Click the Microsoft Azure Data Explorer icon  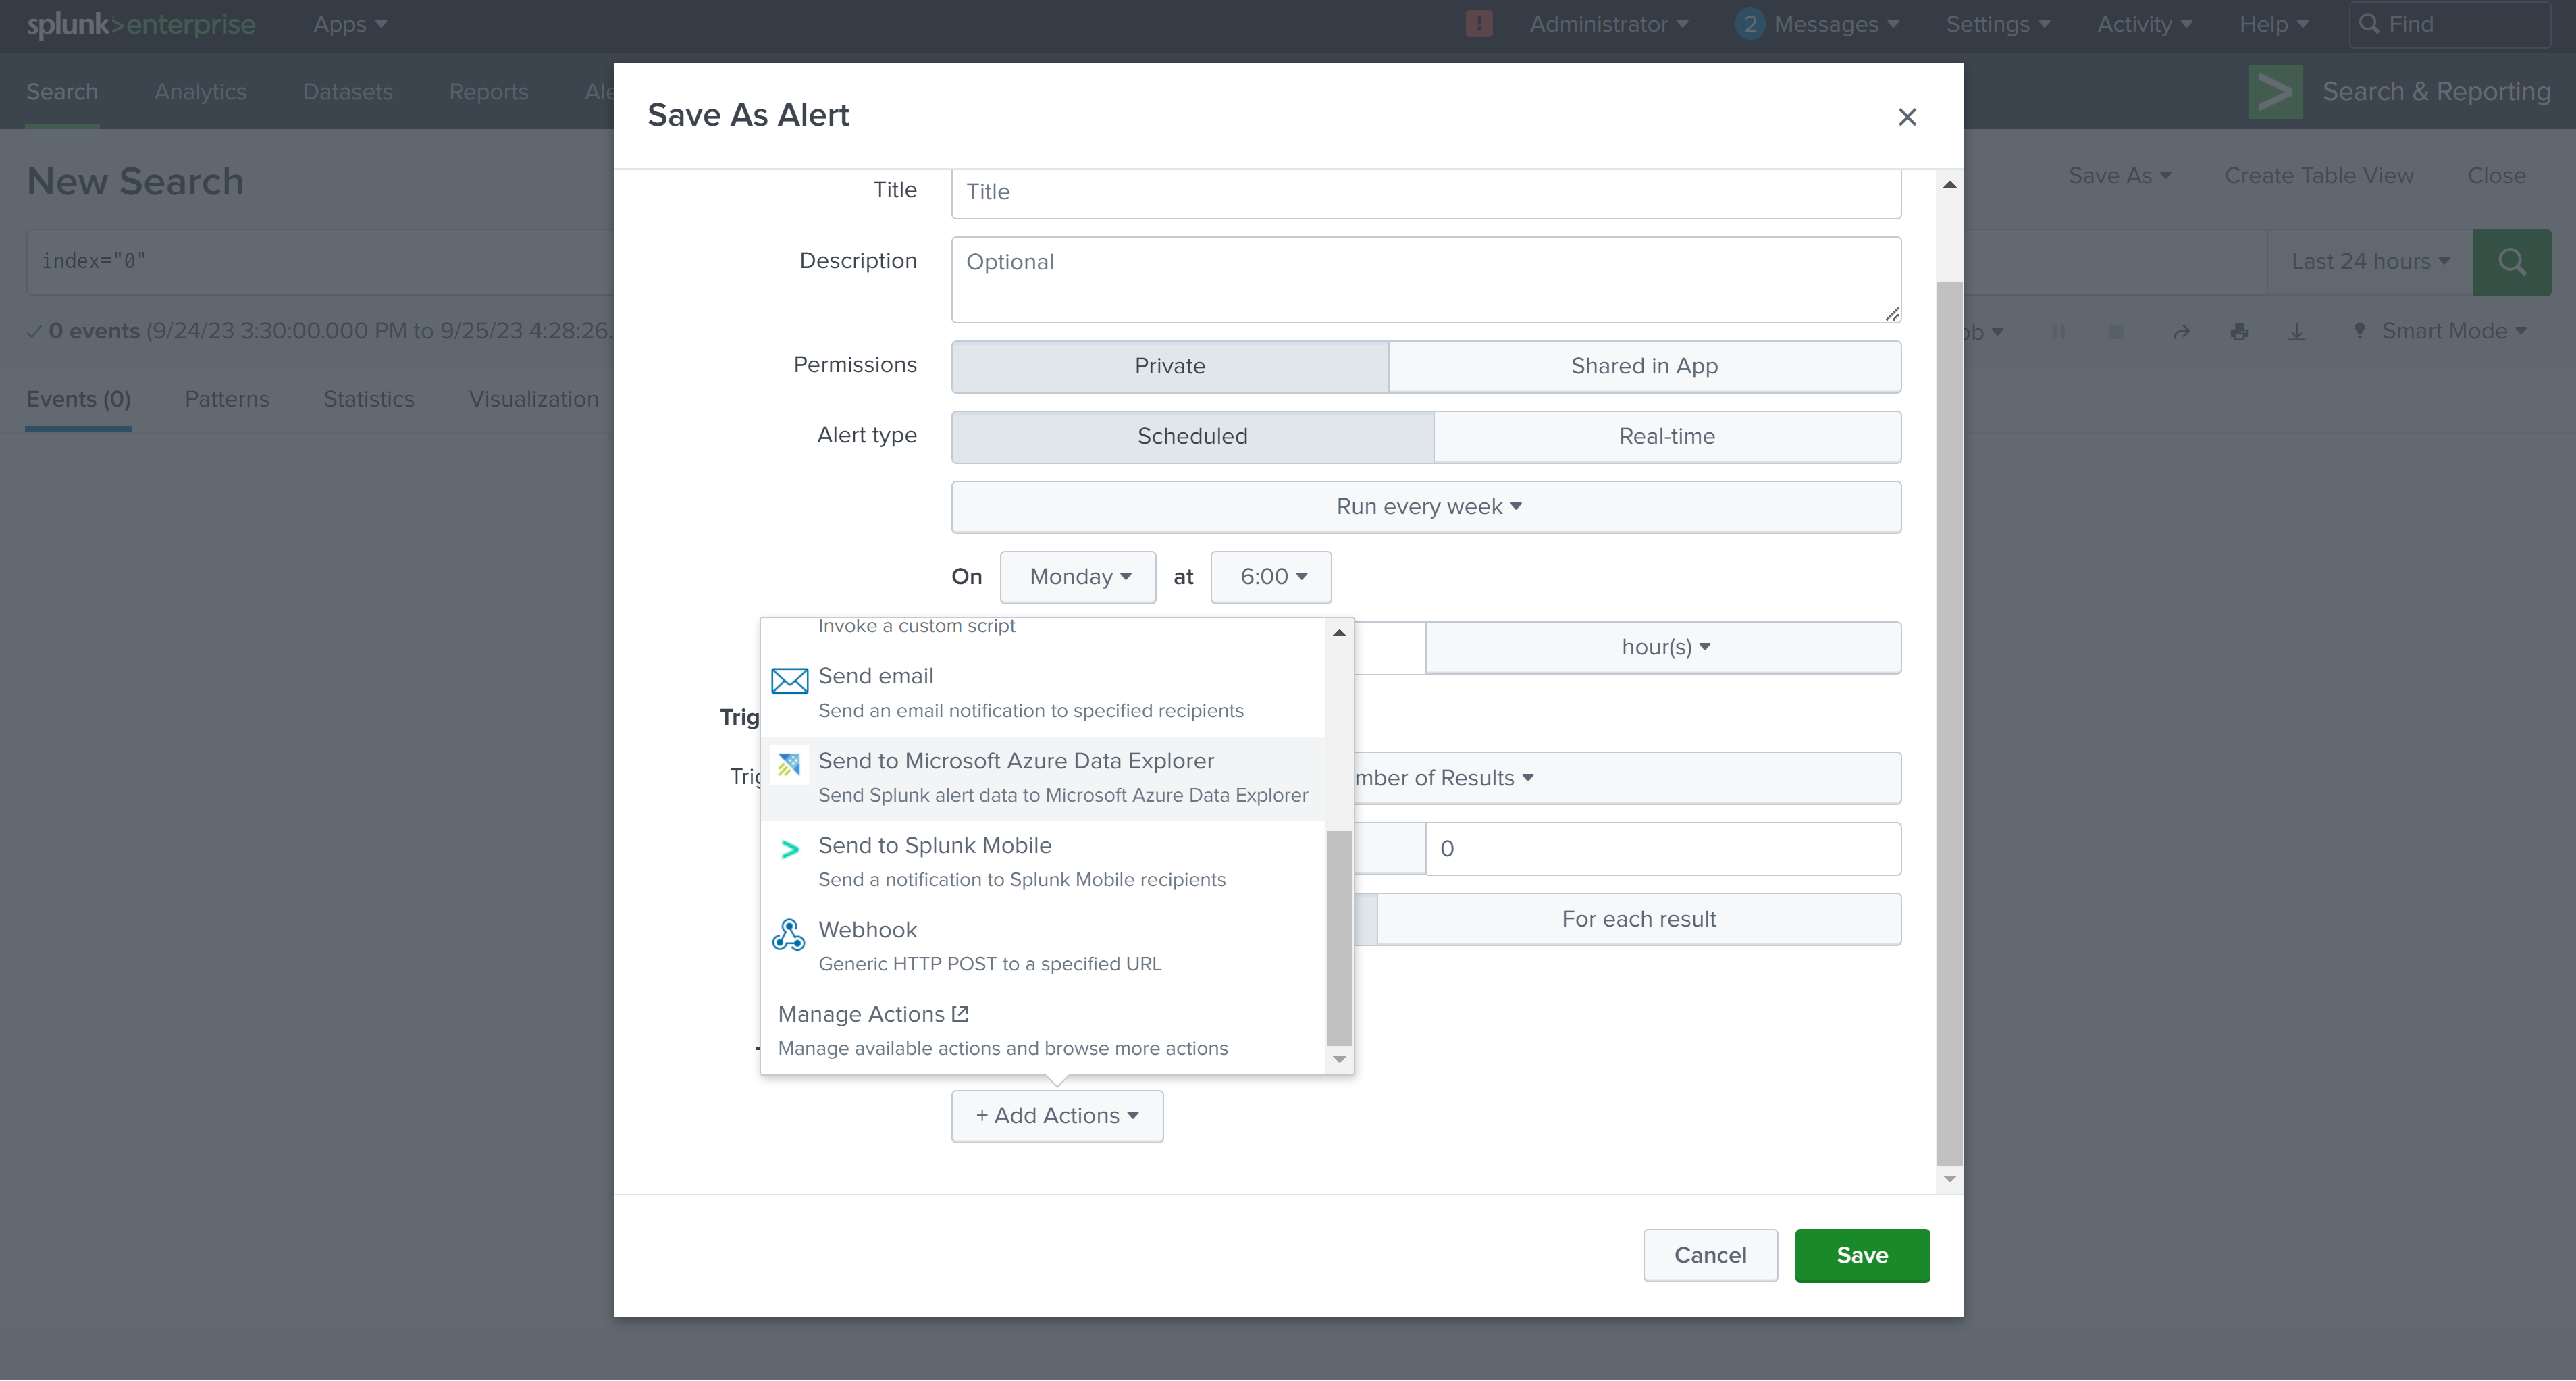[x=789, y=765]
